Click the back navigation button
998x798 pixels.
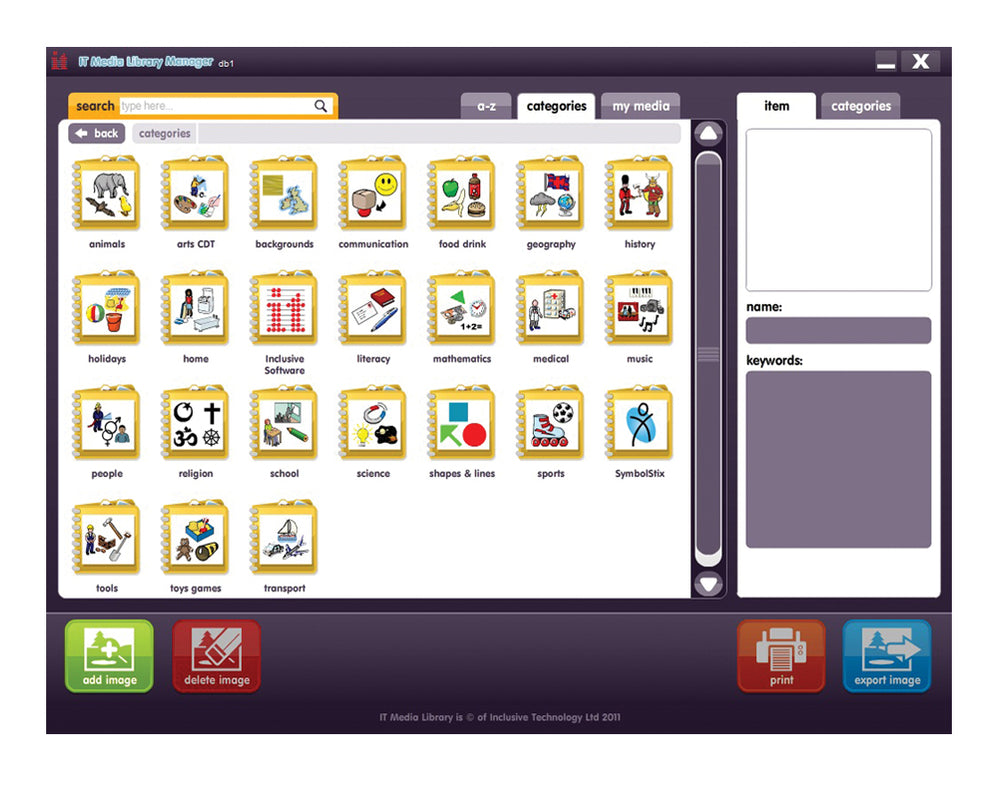coord(96,133)
